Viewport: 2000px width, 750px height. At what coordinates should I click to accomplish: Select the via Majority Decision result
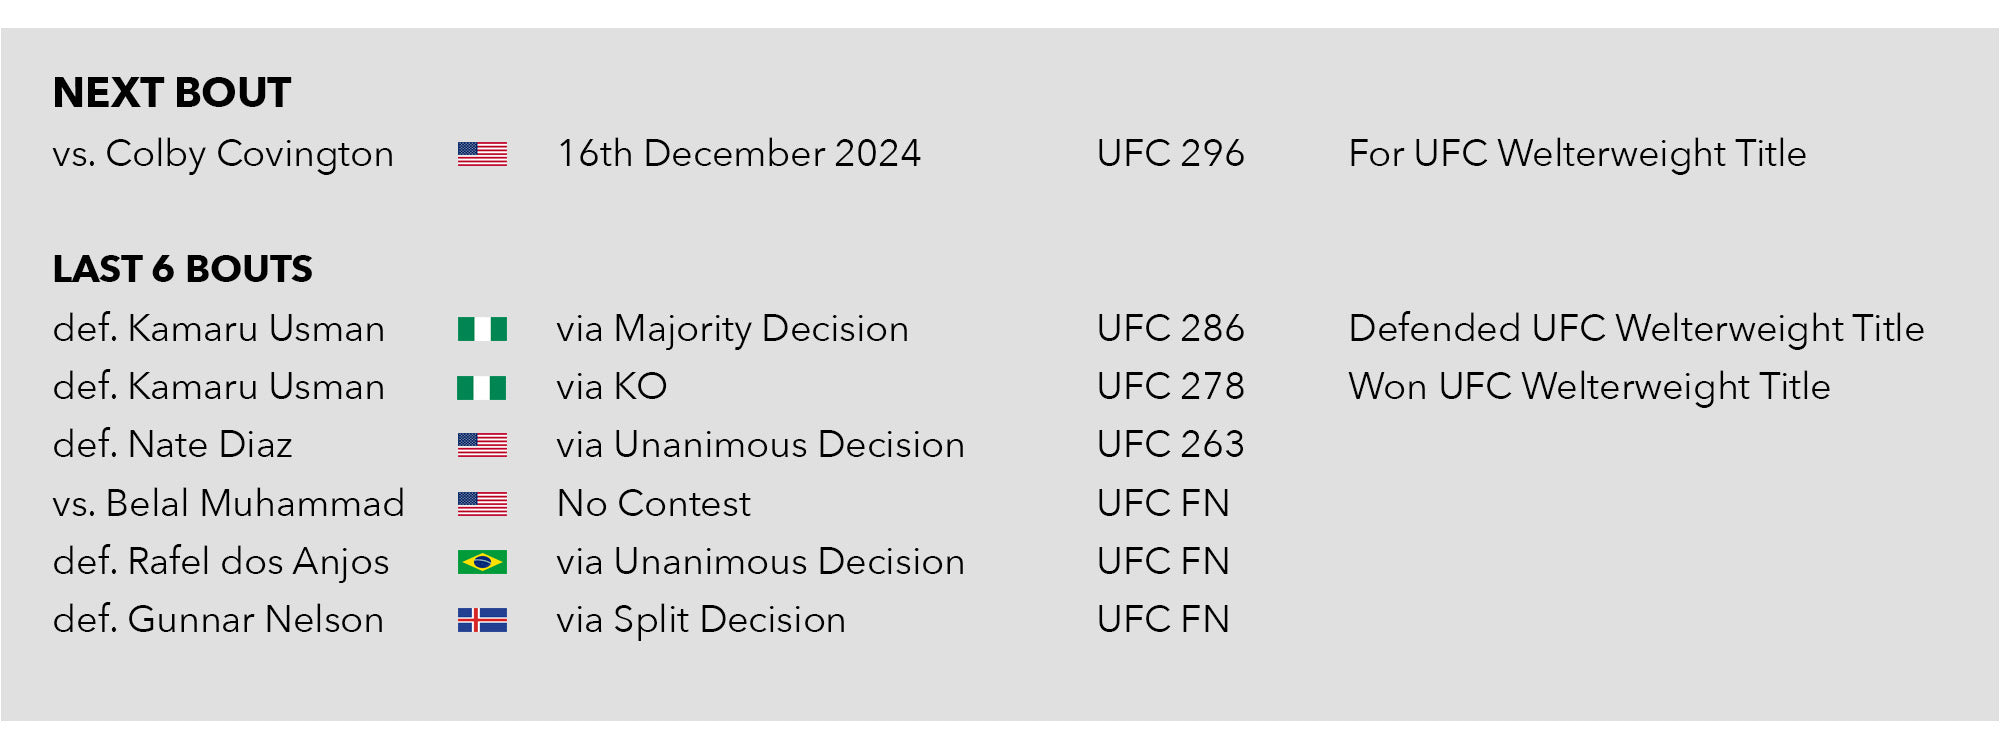[732, 329]
